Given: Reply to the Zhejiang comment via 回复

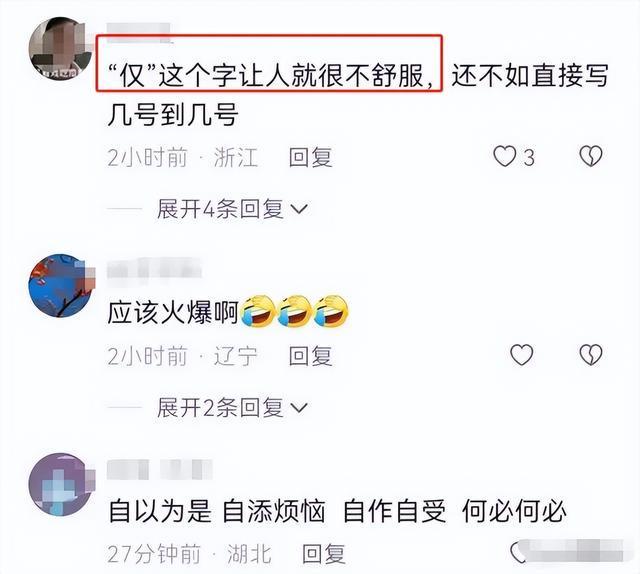Looking at the screenshot, I should pyautogui.click(x=310, y=157).
